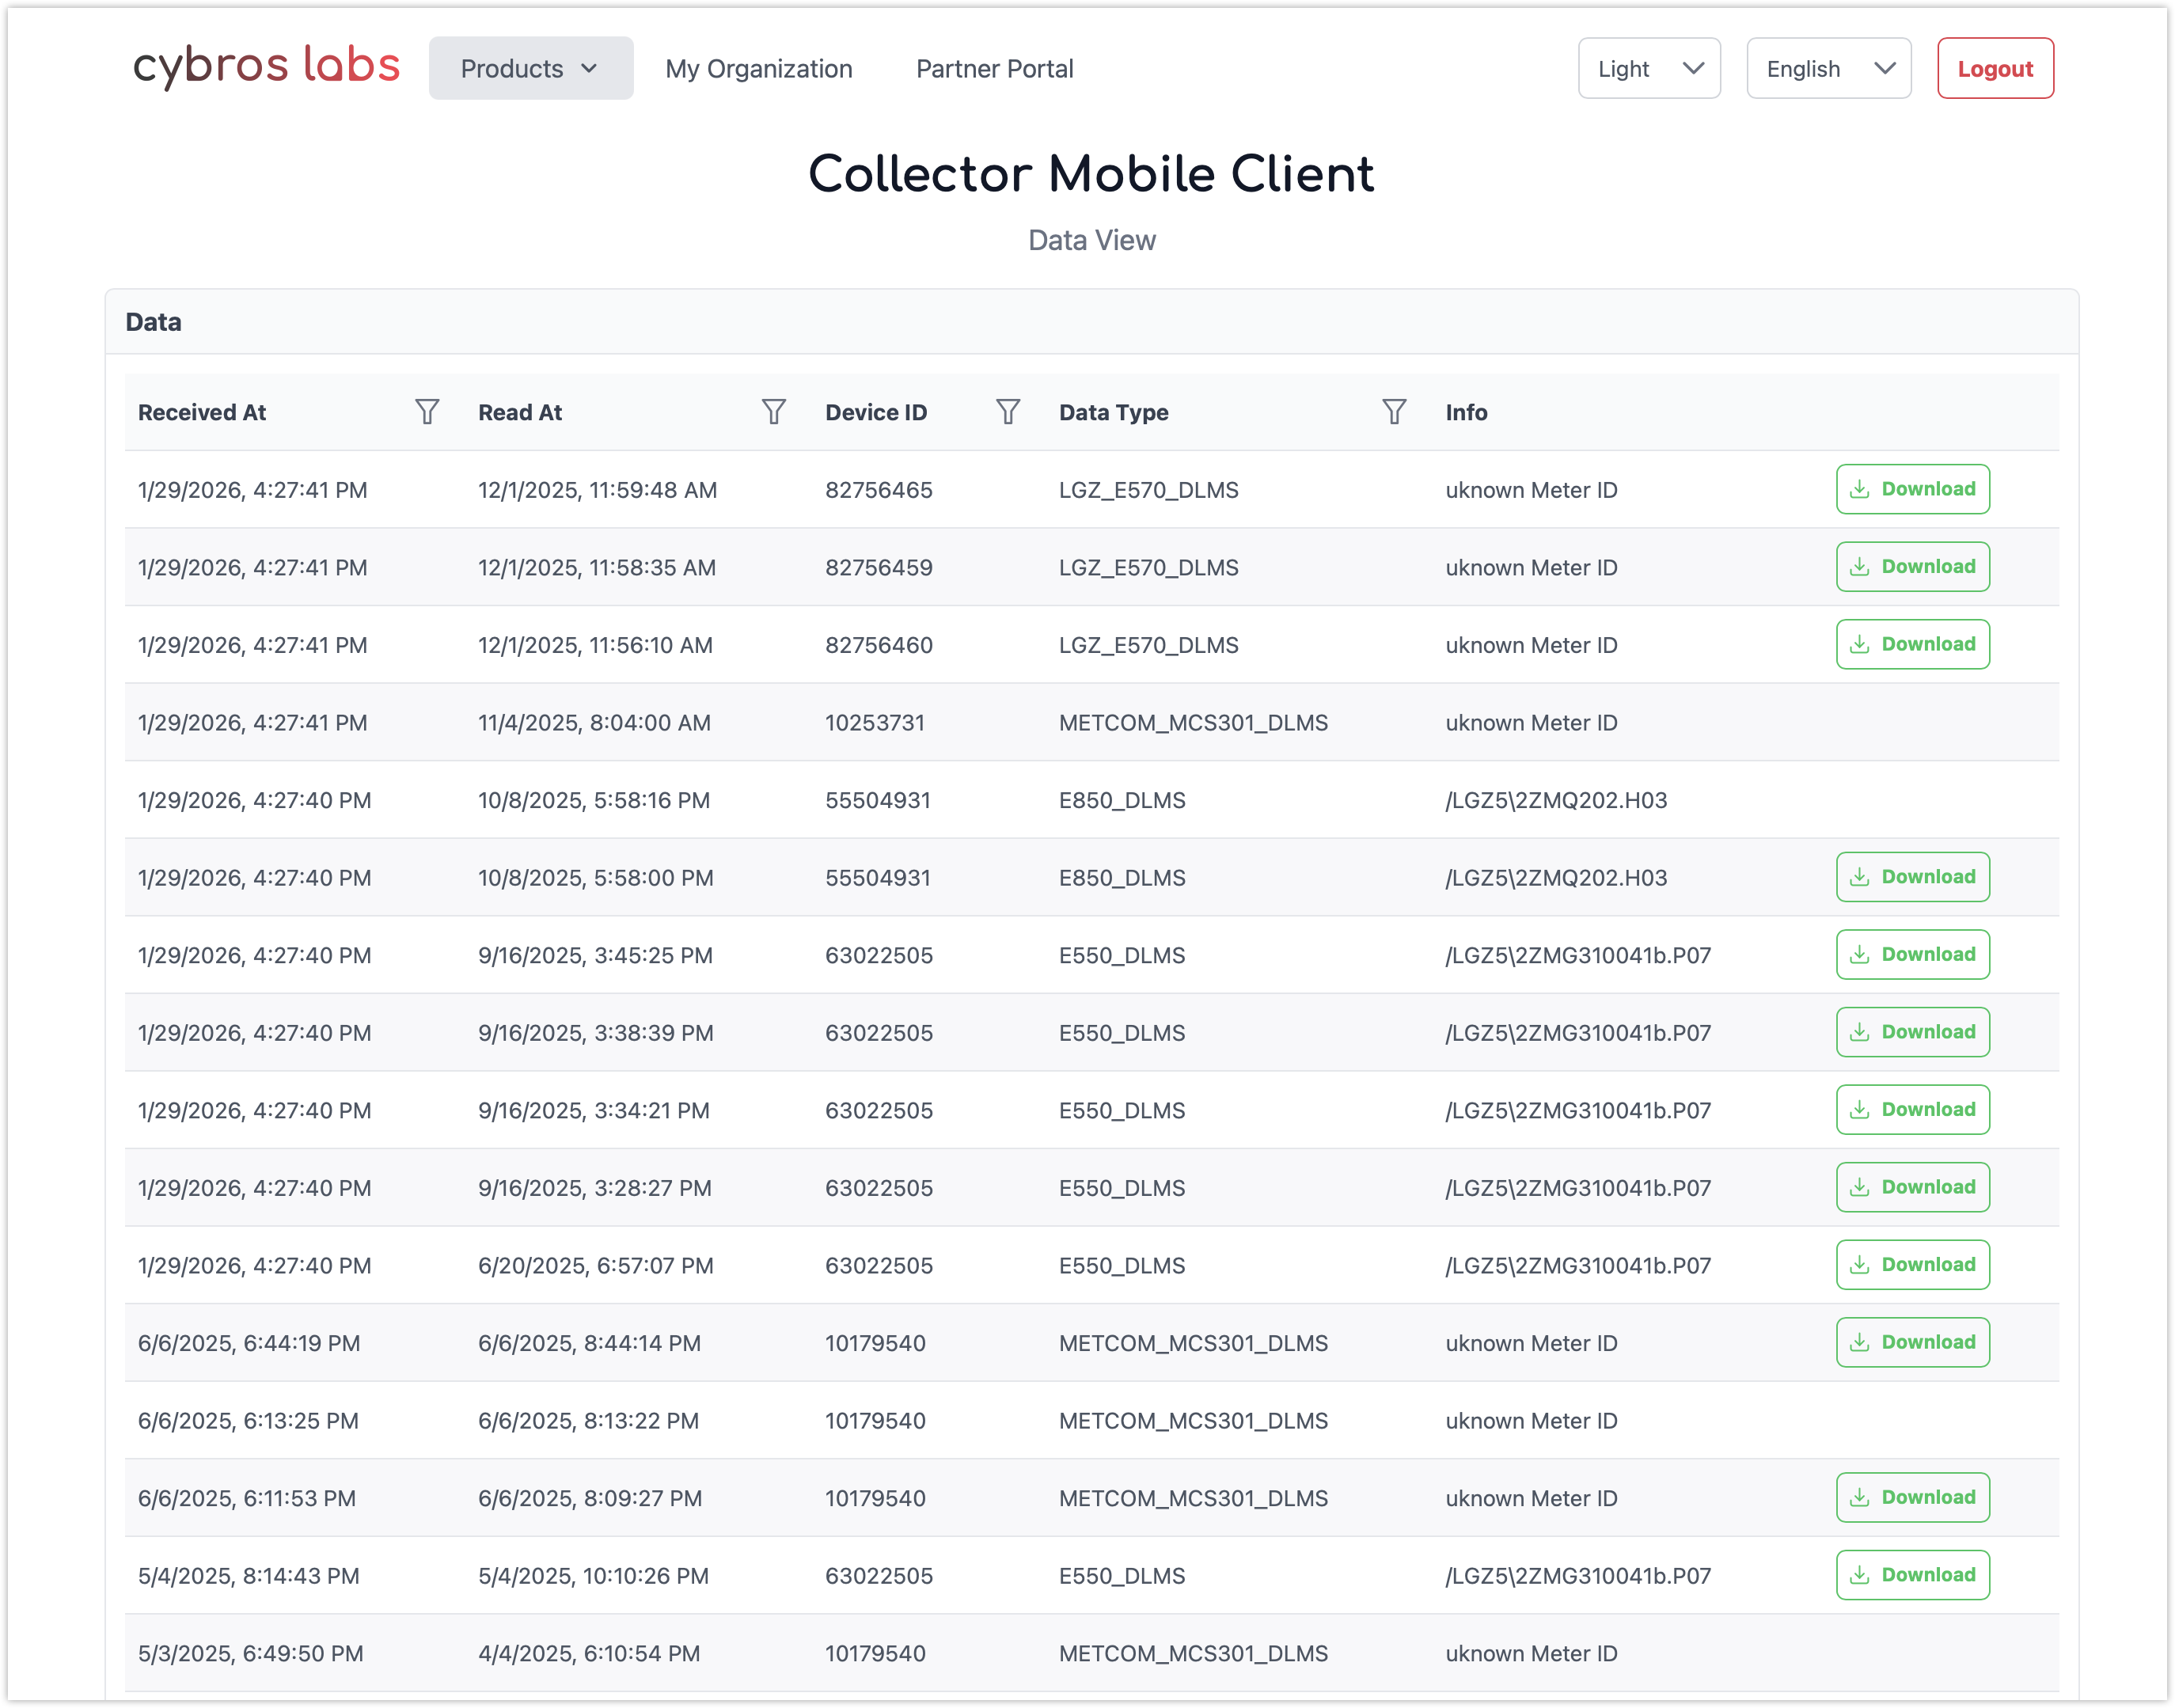Download device 82756460 data

coord(1912,644)
